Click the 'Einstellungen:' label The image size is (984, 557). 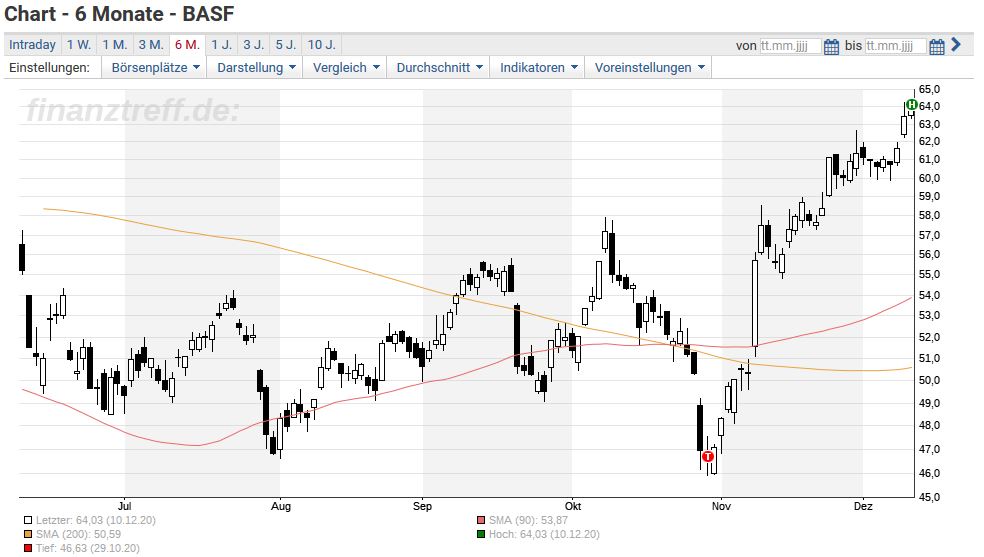coord(49,68)
